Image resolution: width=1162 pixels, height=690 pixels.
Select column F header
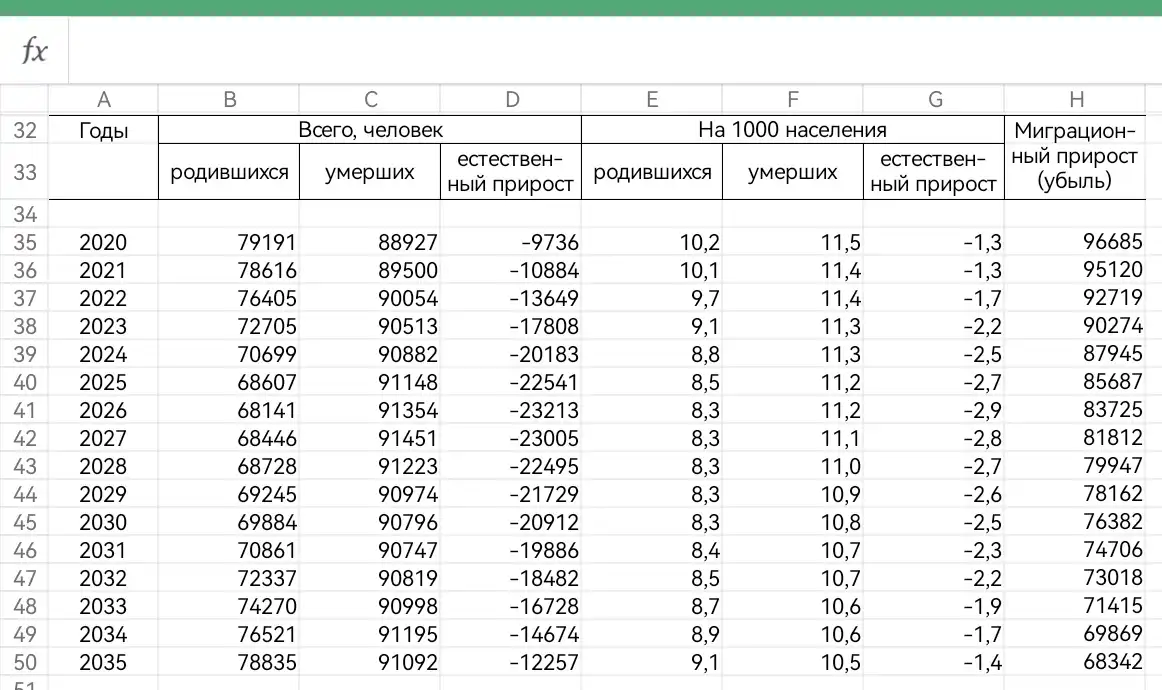tap(792, 99)
